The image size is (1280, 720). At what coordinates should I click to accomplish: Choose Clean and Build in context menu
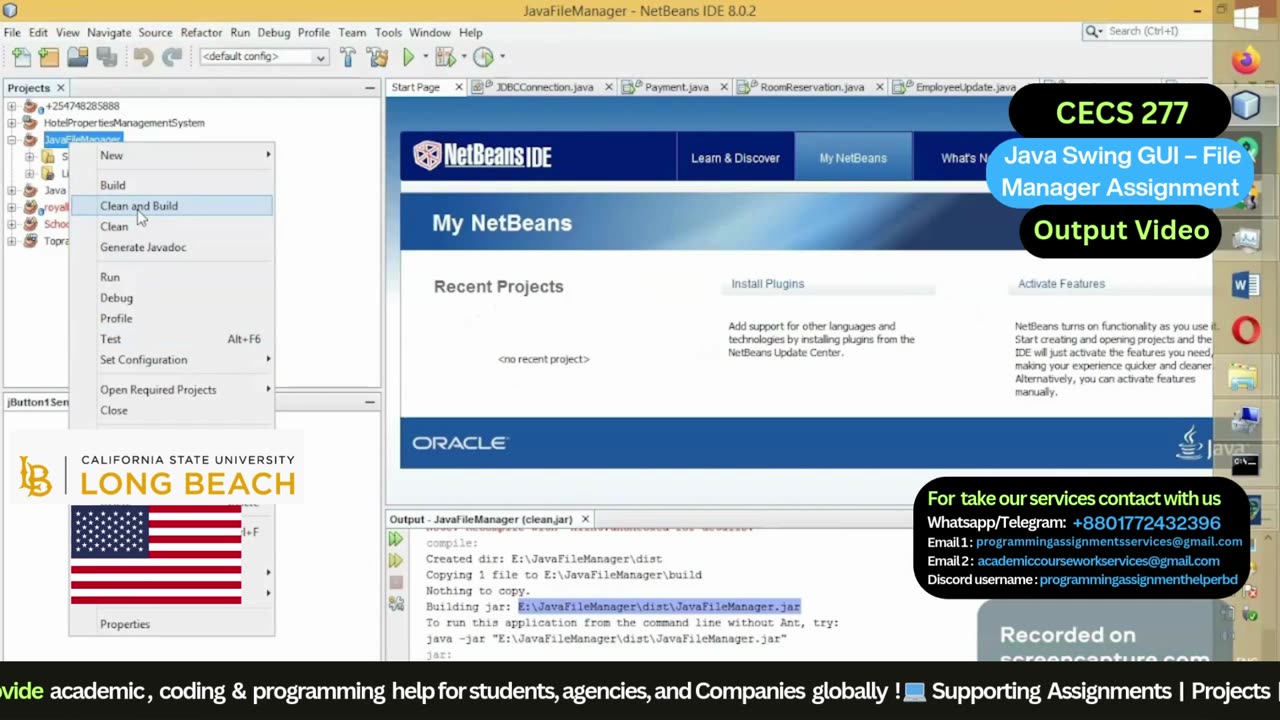pyautogui.click(x=172, y=206)
